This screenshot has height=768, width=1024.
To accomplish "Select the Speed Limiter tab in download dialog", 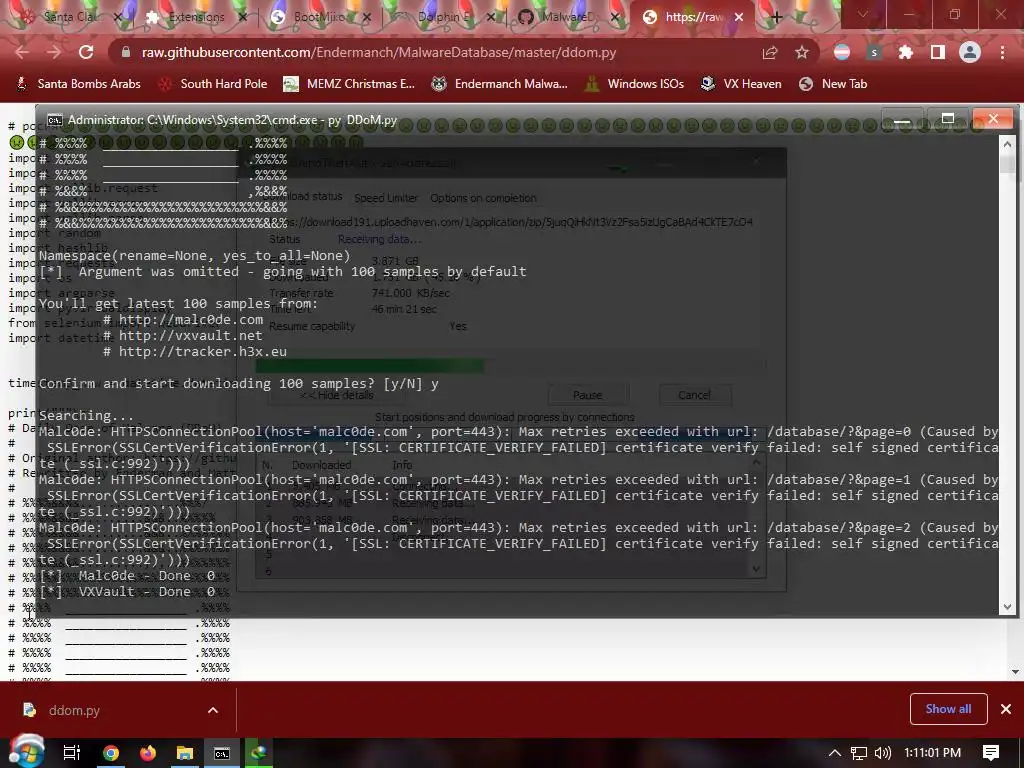I will point(386,198).
